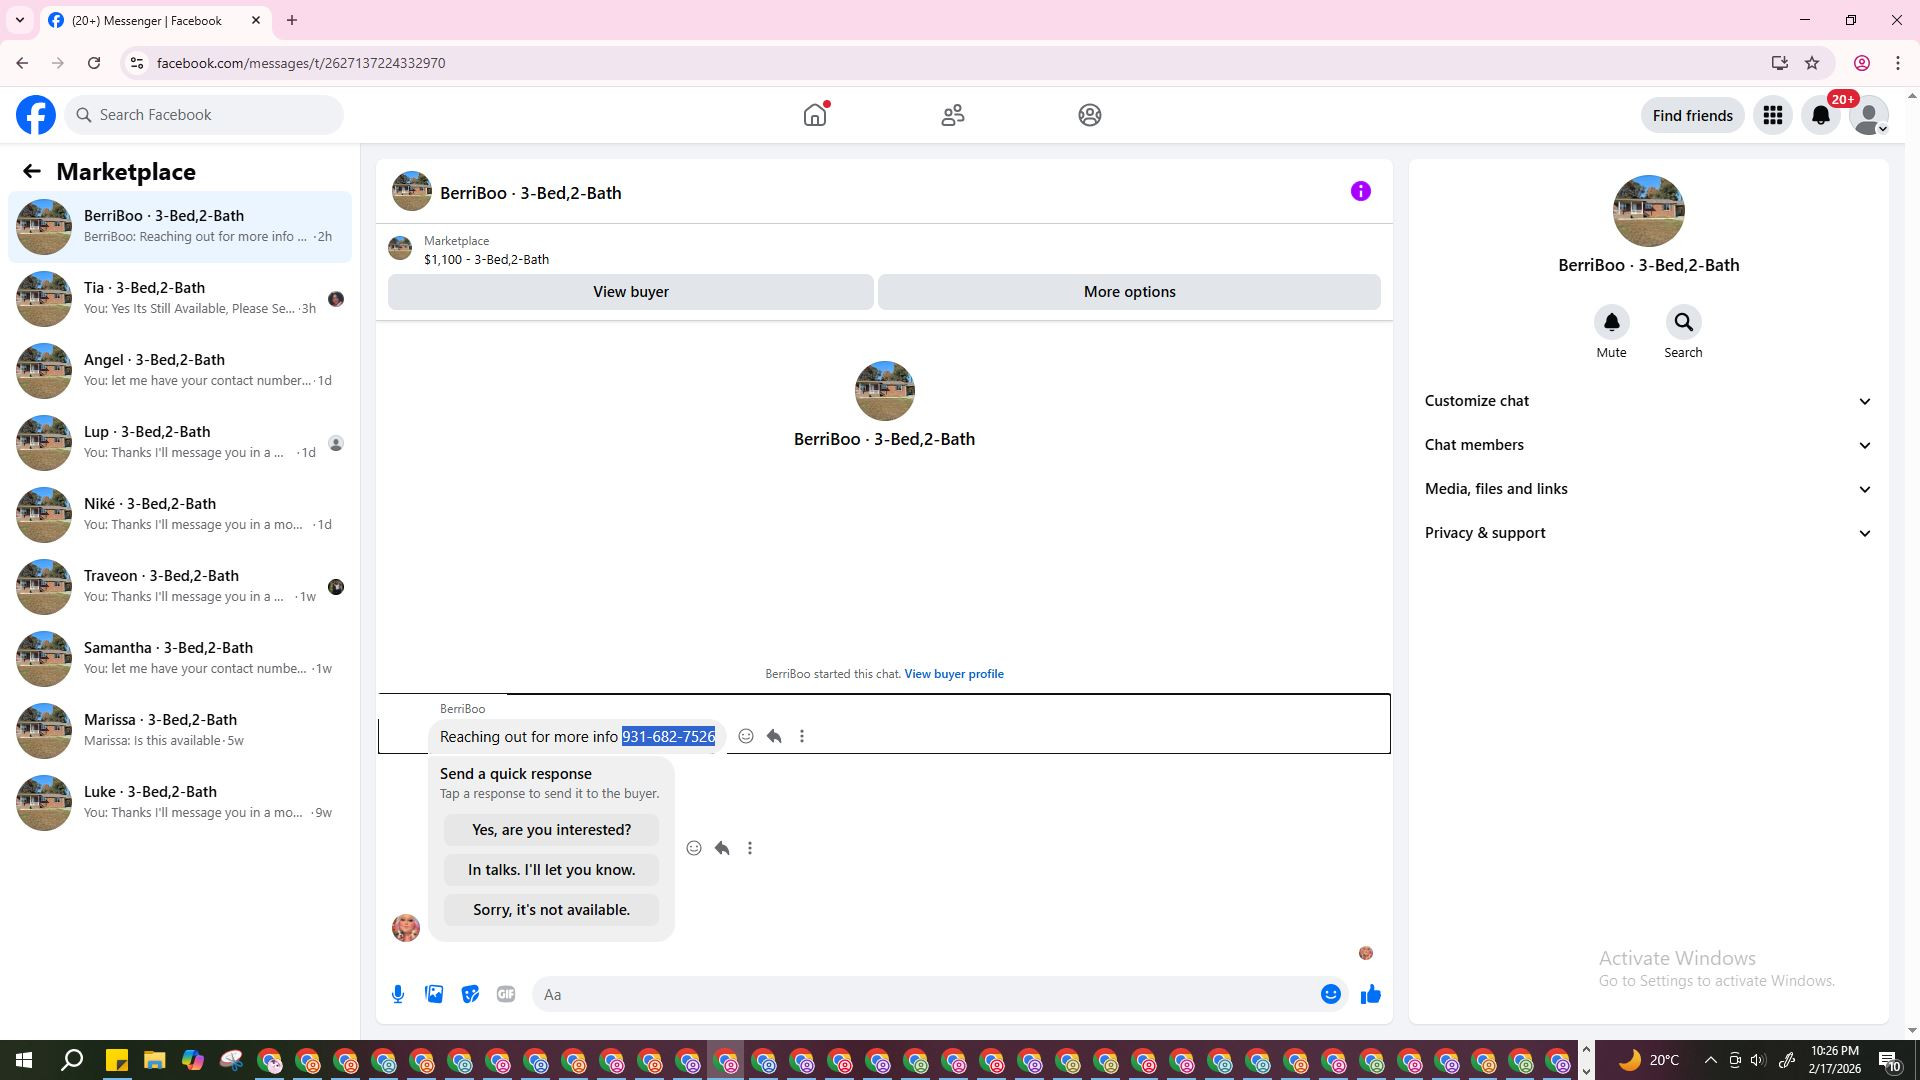Expand the Chat members section
Image resolution: width=1920 pixels, height=1080 pixels.
(x=1647, y=445)
